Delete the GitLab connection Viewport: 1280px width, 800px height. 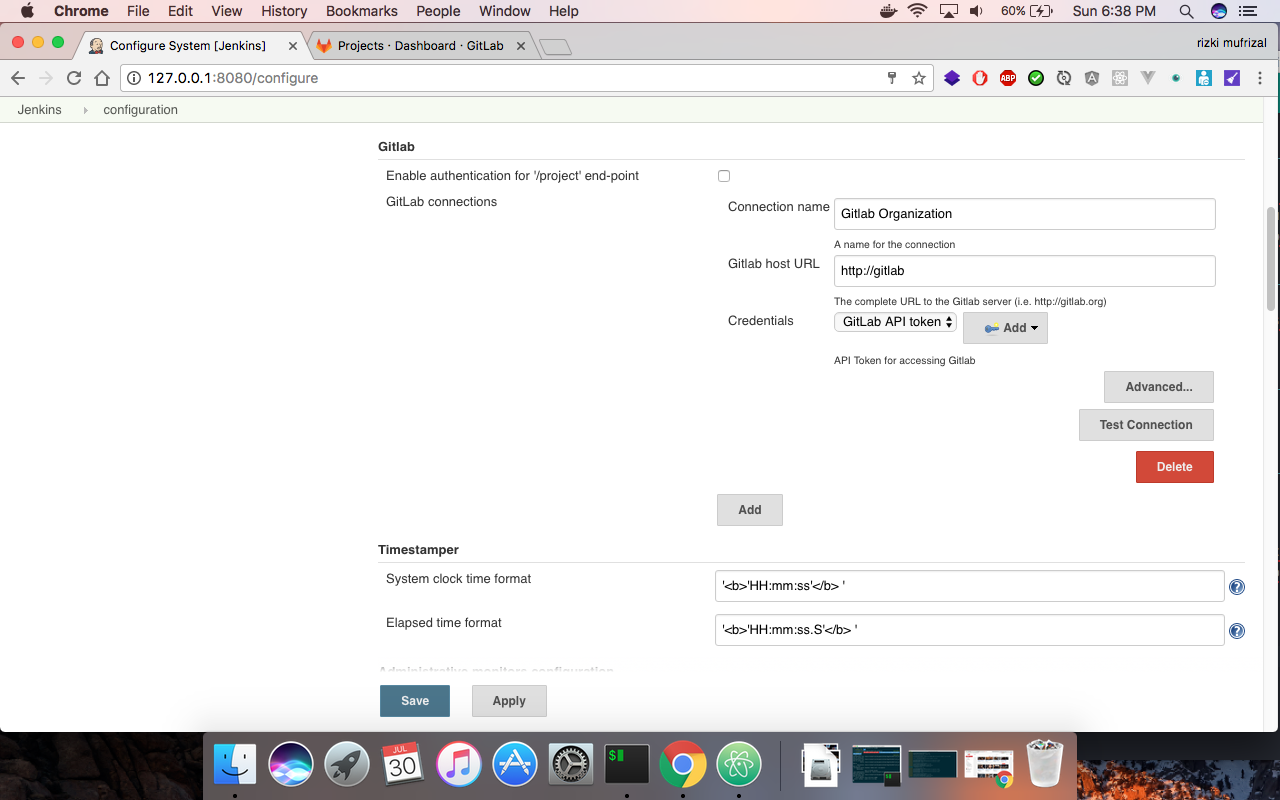point(1175,467)
